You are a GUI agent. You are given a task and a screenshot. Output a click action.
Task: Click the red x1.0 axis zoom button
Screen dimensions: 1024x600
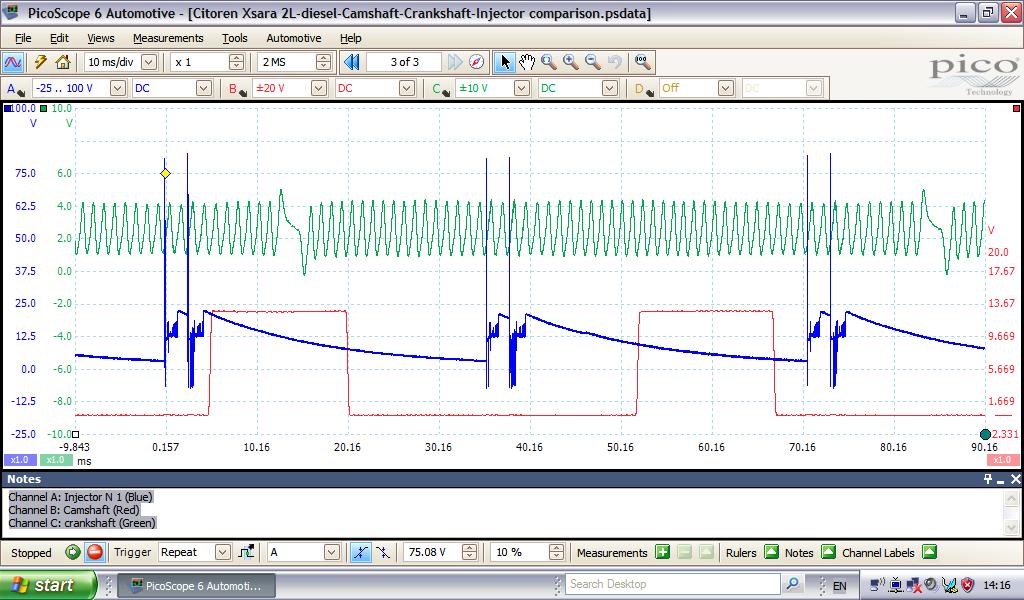click(x=1002, y=460)
